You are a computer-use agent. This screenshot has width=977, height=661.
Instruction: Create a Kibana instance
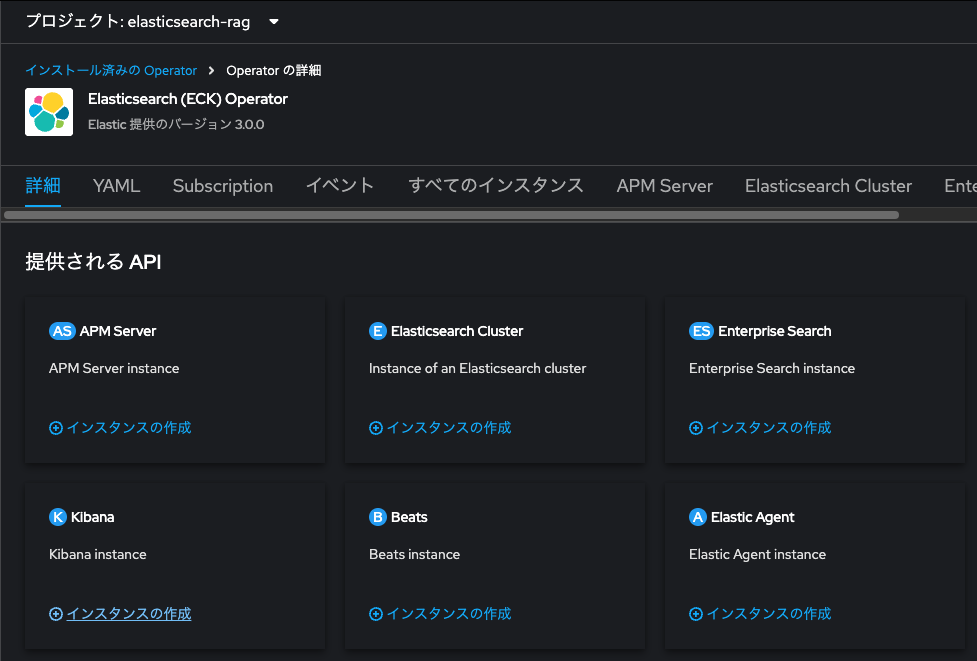point(120,614)
